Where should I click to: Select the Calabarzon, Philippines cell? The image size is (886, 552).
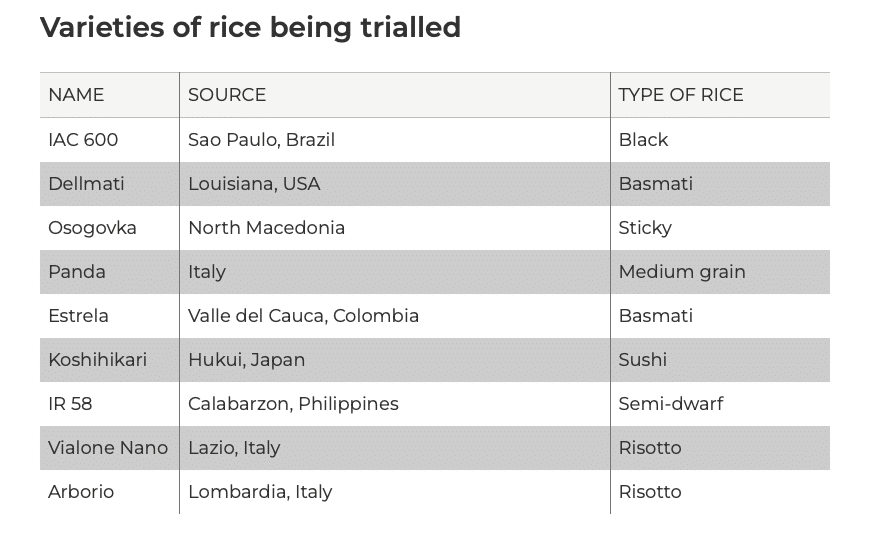(x=293, y=404)
